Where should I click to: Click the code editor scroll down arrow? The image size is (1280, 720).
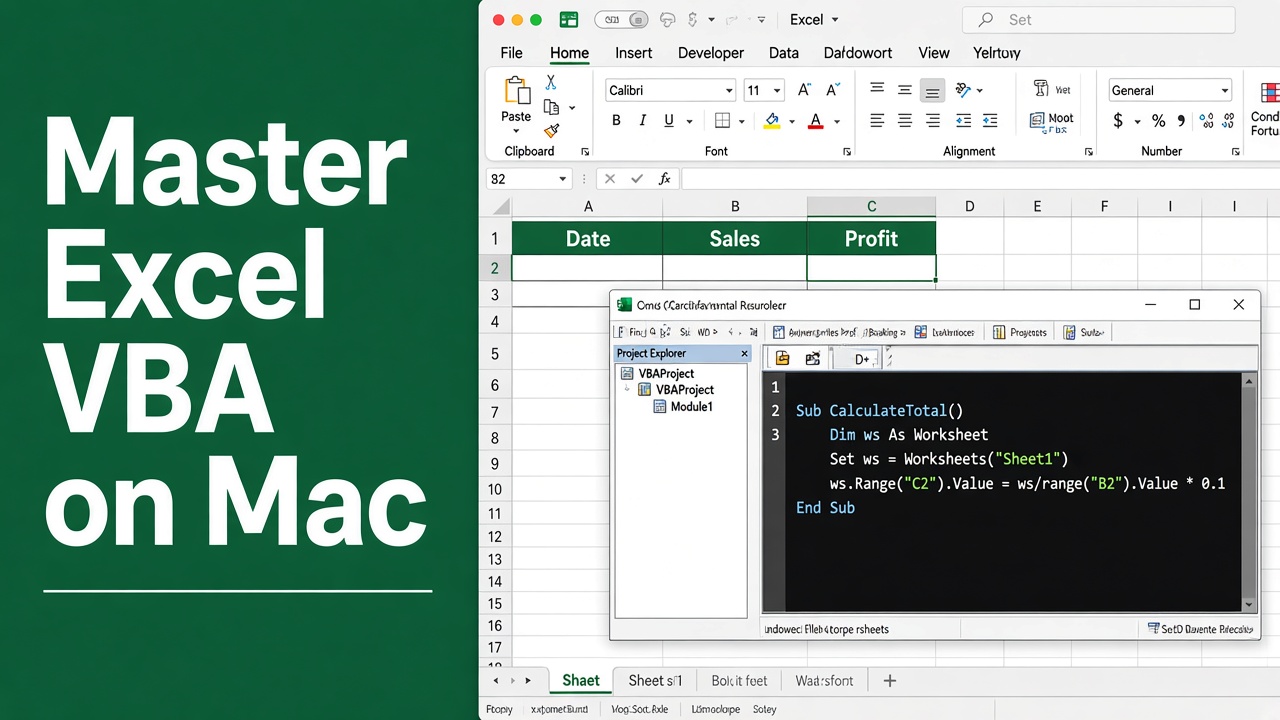1249,604
